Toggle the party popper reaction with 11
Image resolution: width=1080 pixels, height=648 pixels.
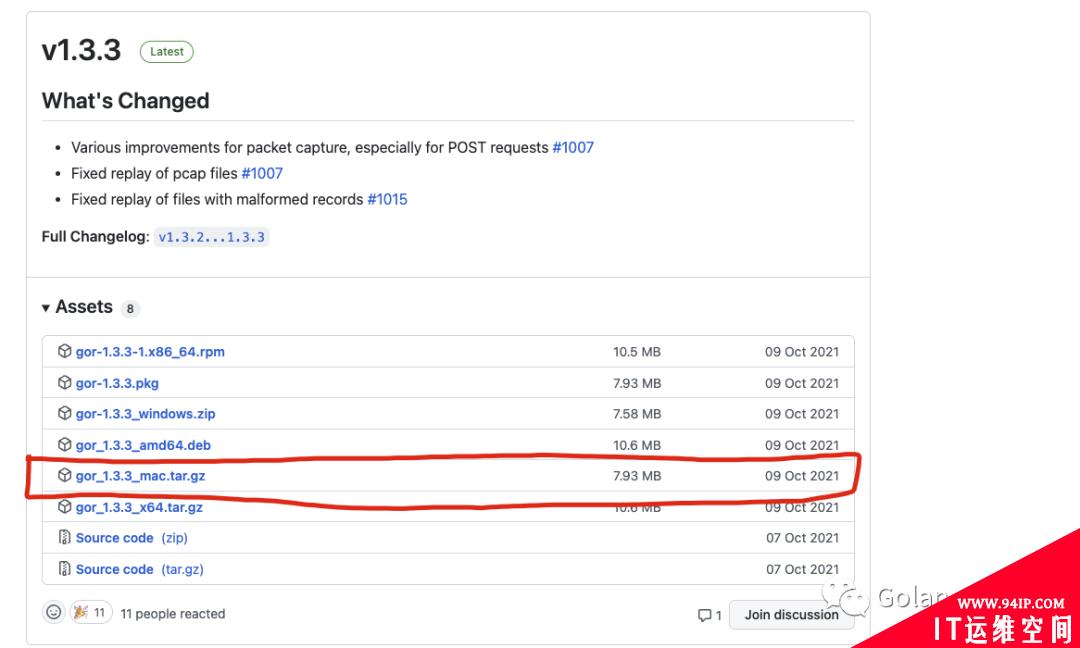click(x=91, y=612)
